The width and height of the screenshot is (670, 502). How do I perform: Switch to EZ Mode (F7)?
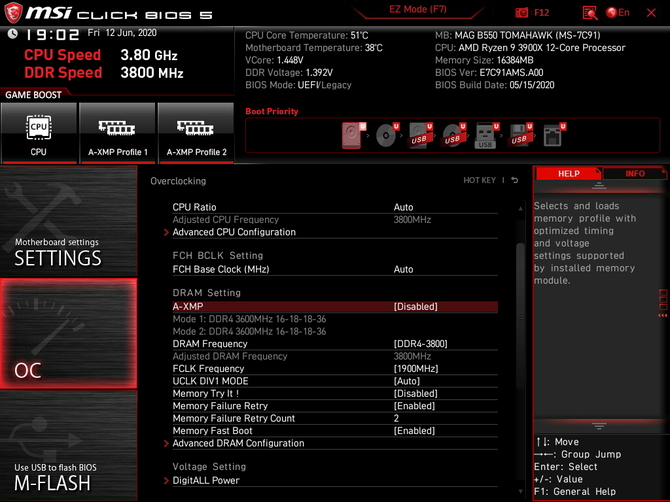pyautogui.click(x=417, y=9)
